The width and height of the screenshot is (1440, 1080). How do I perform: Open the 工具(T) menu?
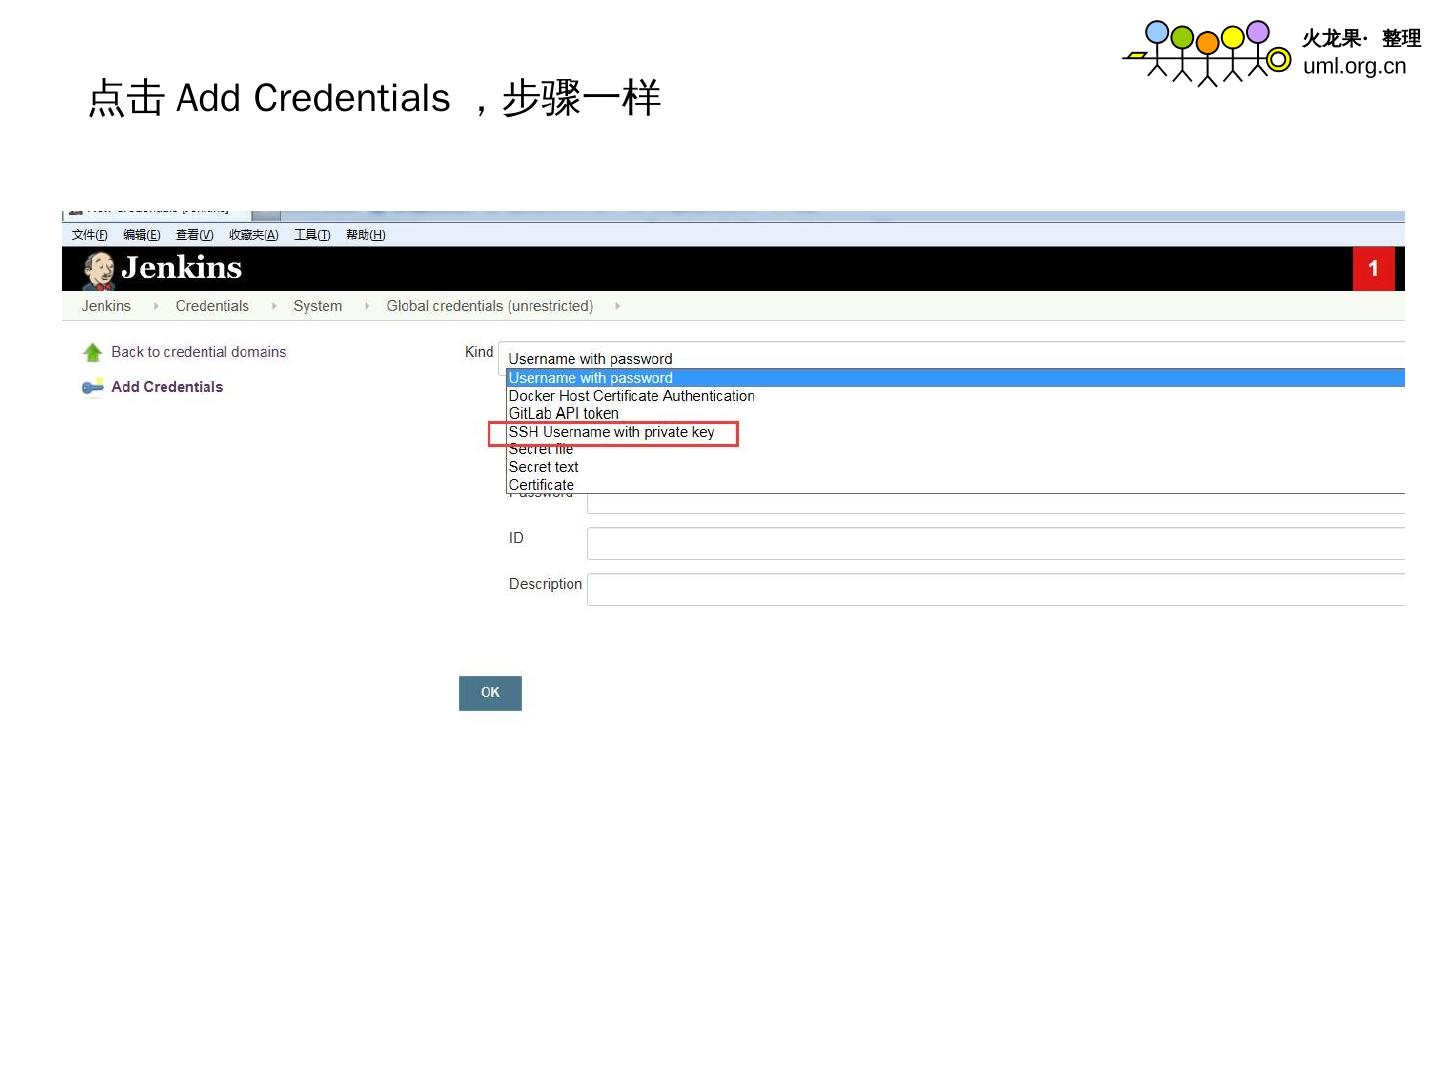[312, 235]
